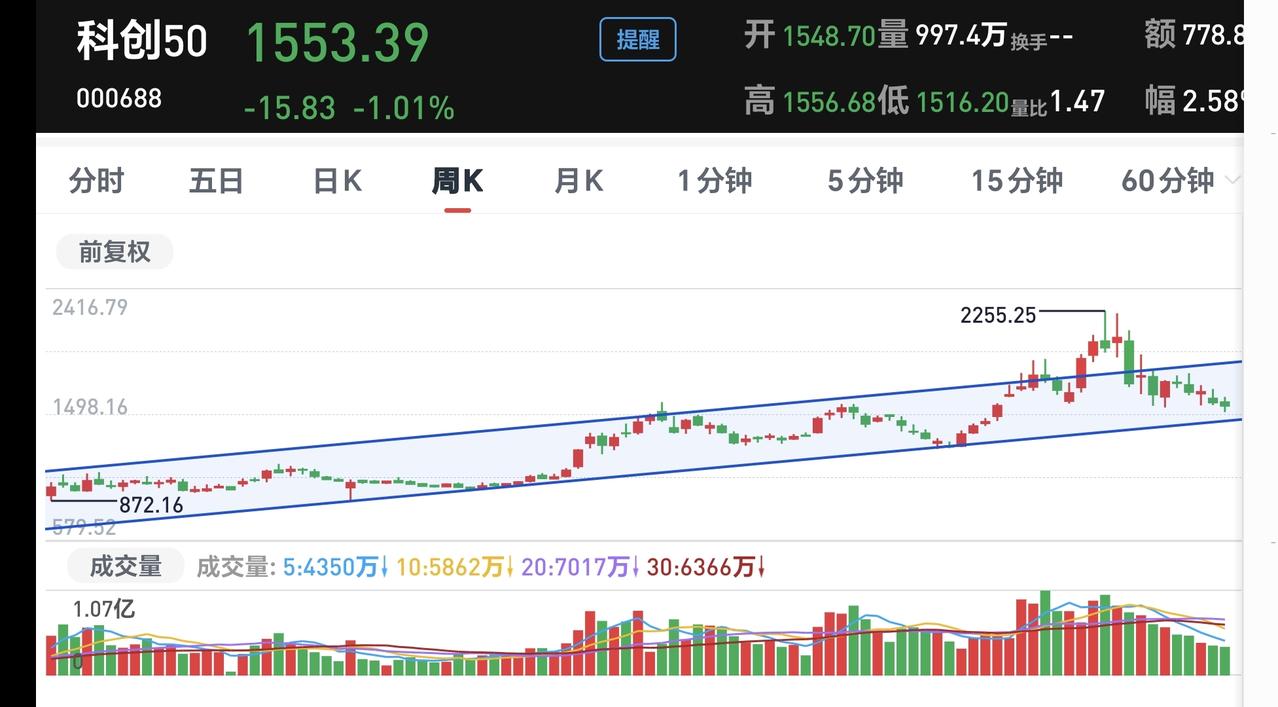
Task: Switch to the 月K monthly tab
Action: point(579,181)
